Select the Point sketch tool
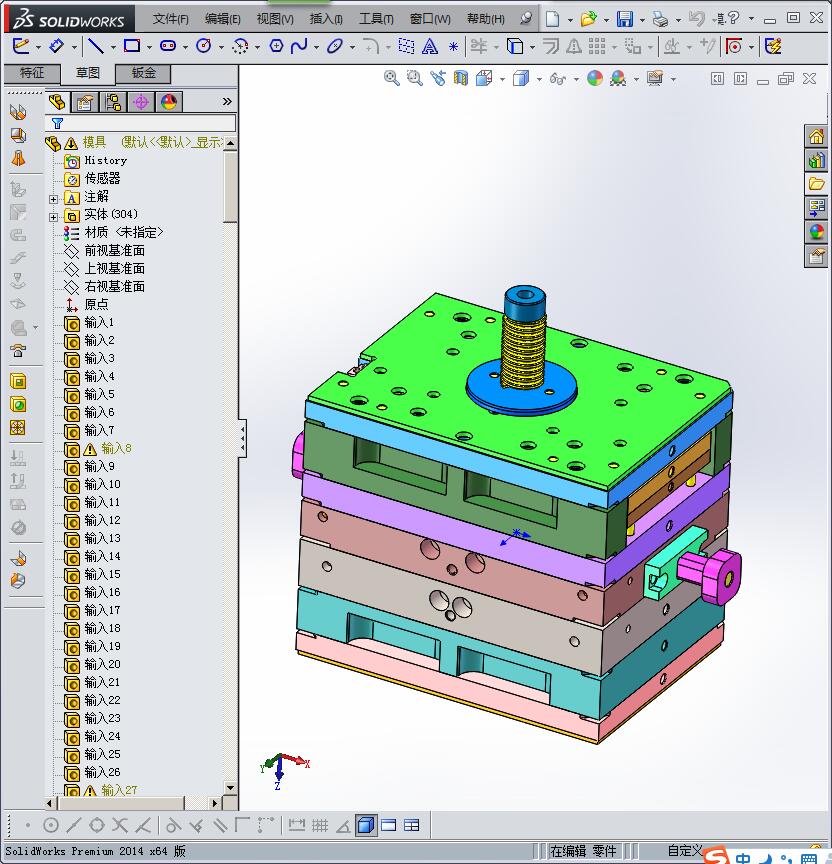Screen dimensions: 832x864 coord(453,47)
